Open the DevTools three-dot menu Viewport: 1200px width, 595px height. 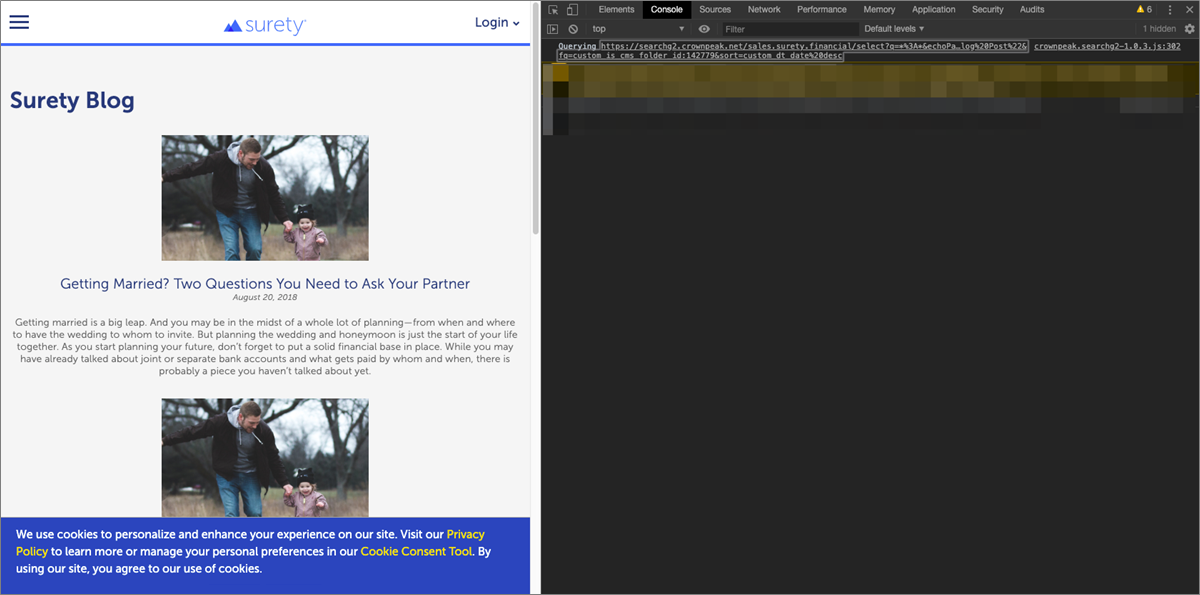1170,9
